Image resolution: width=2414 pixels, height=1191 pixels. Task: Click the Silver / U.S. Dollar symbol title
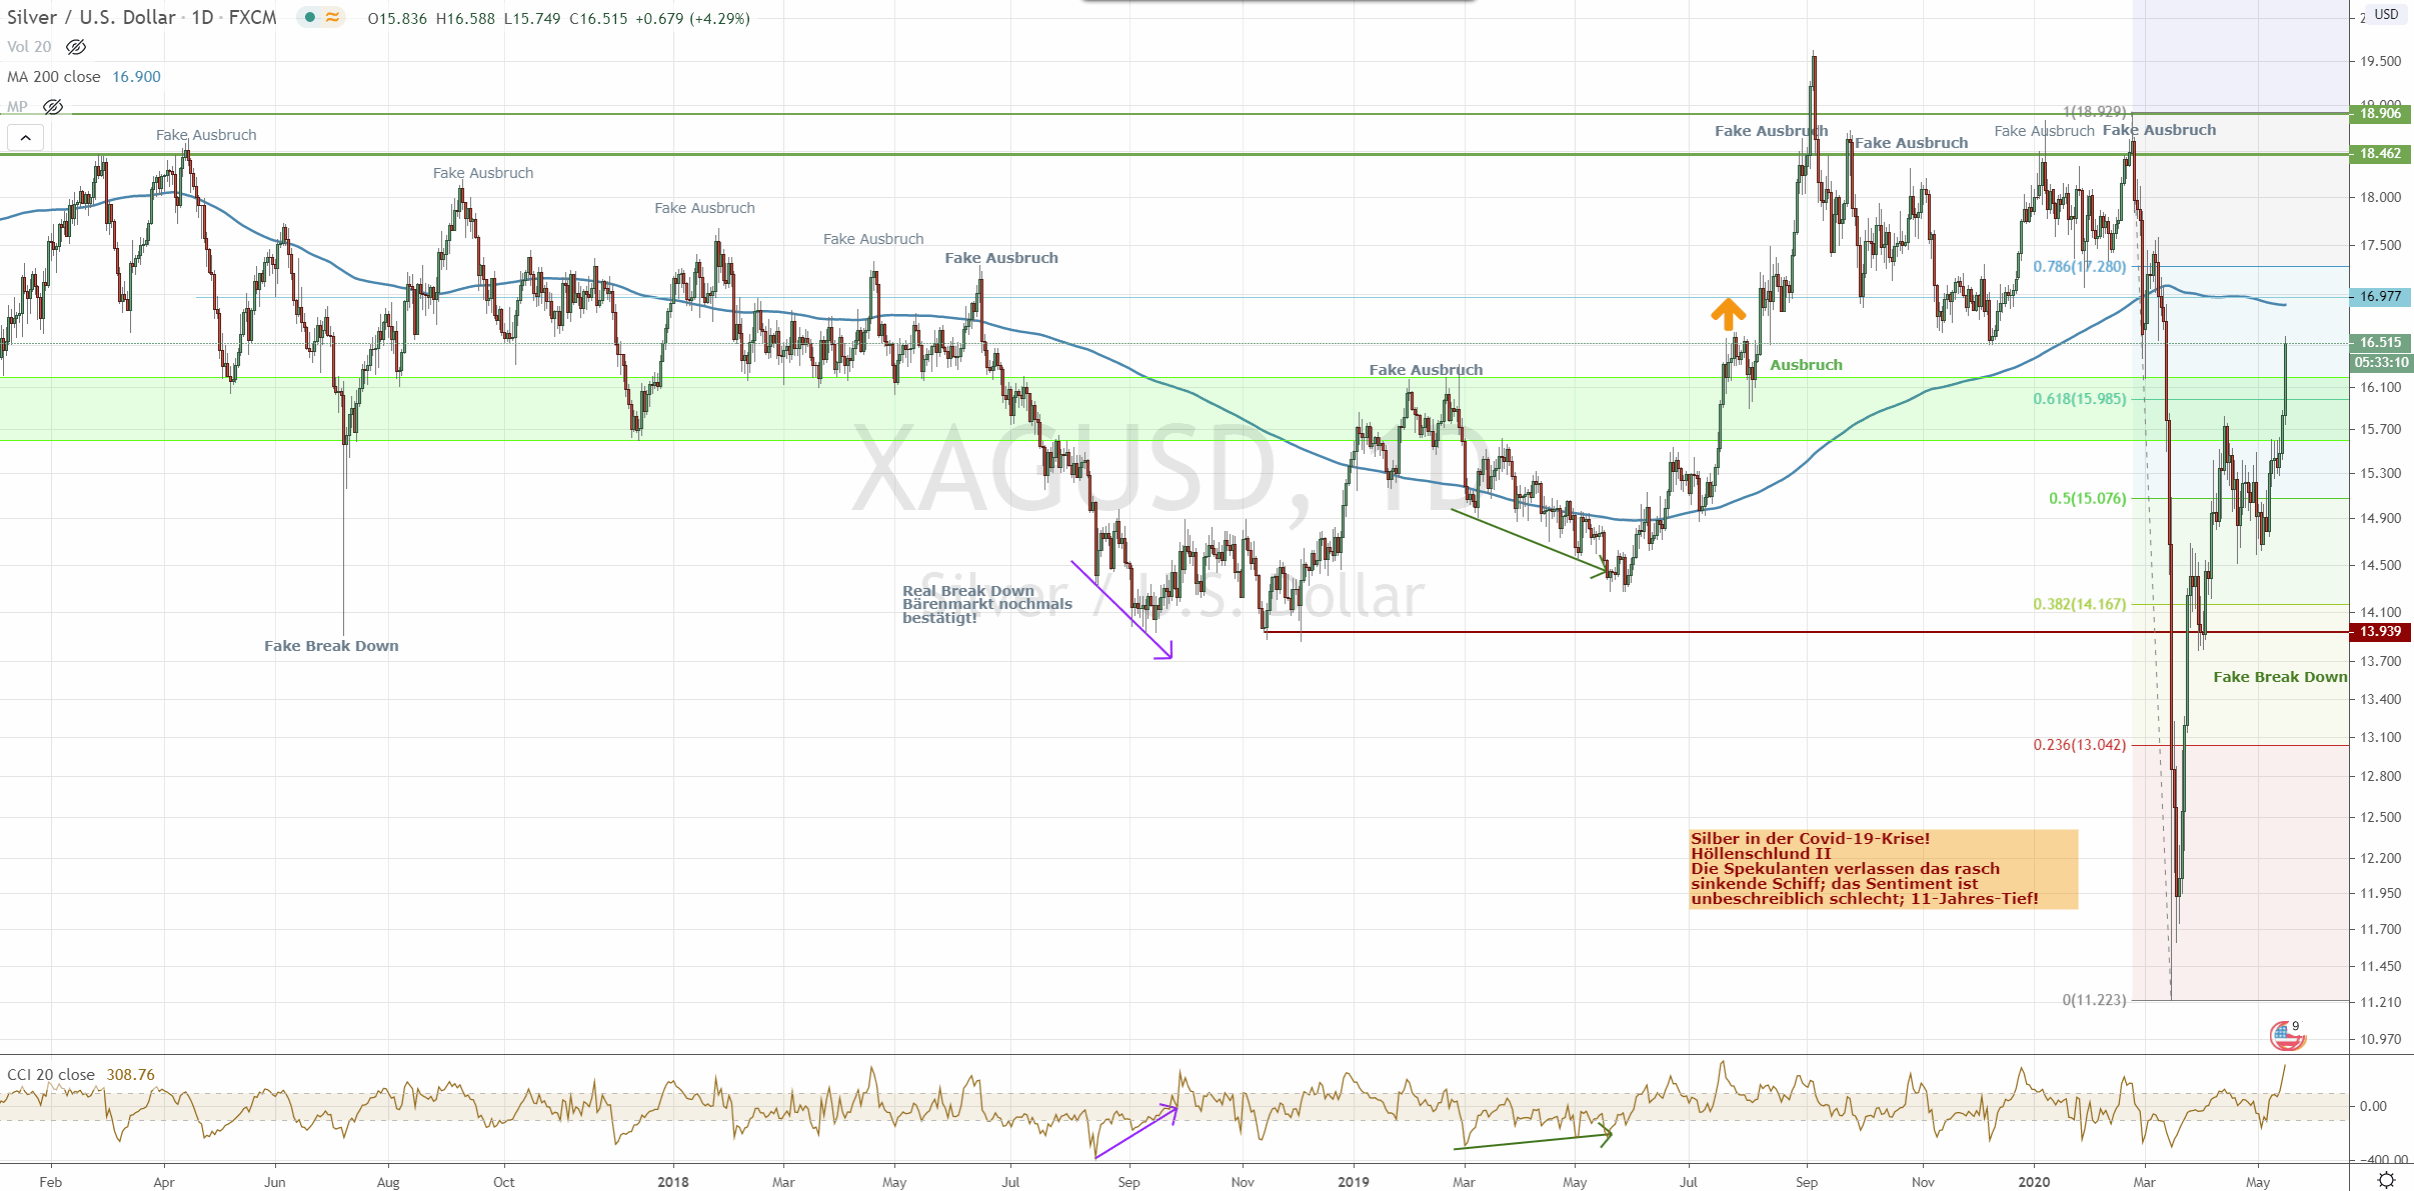pos(90,18)
